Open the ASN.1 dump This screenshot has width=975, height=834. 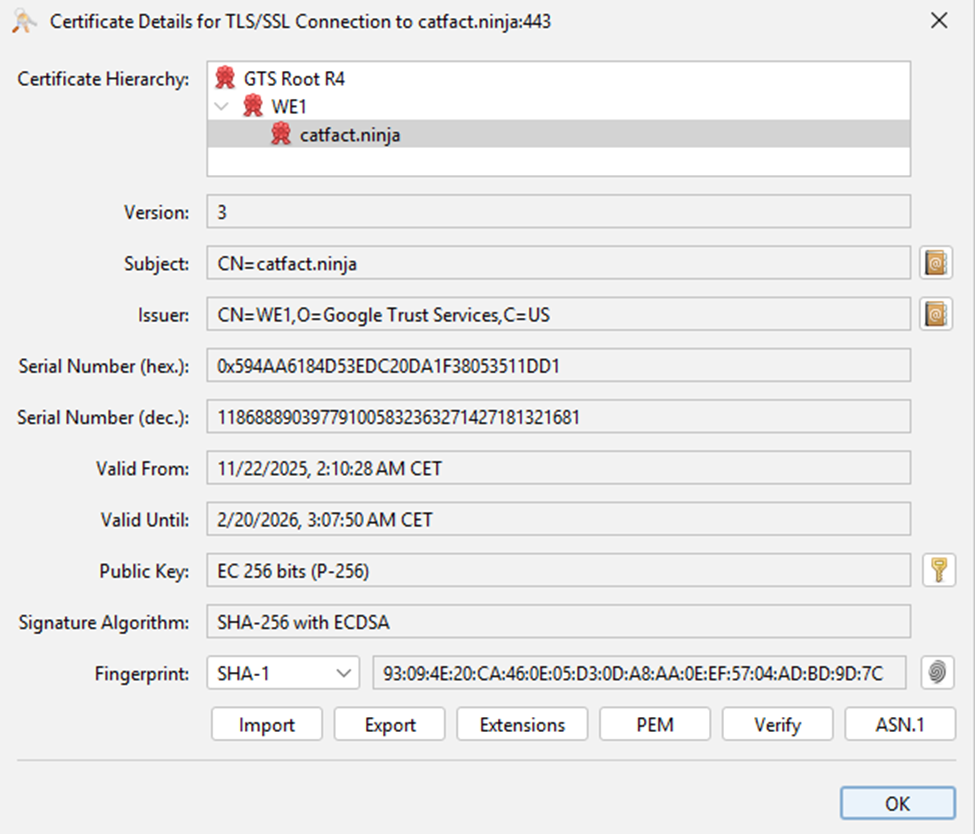900,724
